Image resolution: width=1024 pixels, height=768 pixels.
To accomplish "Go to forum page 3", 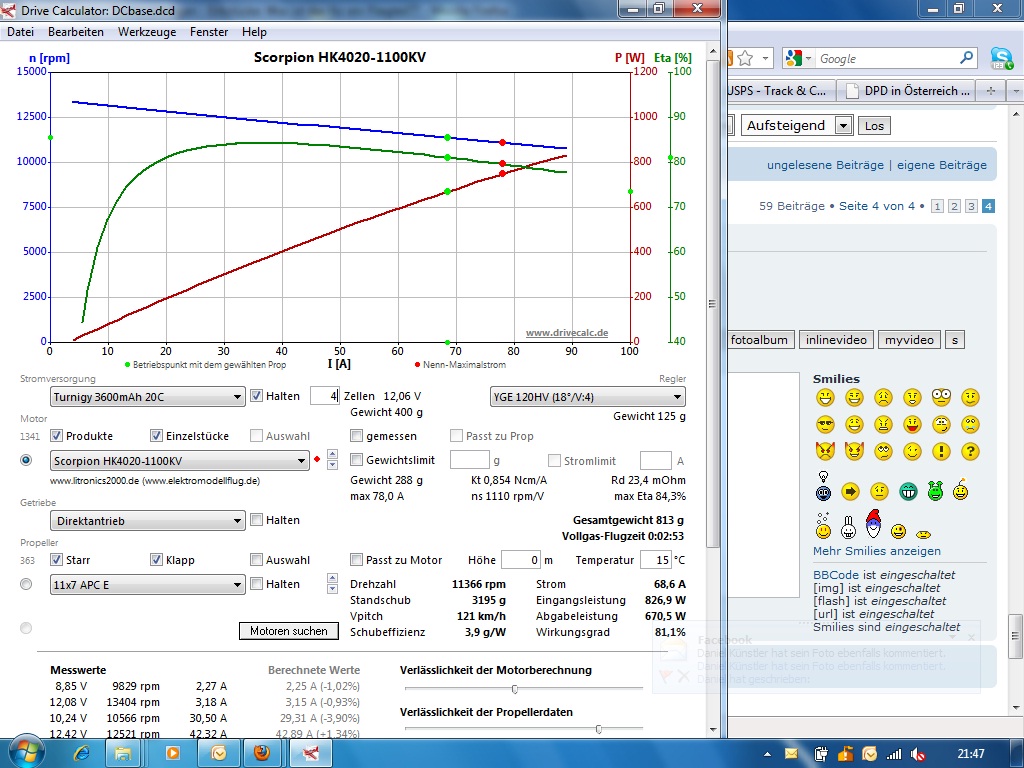I will tap(971, 206).
